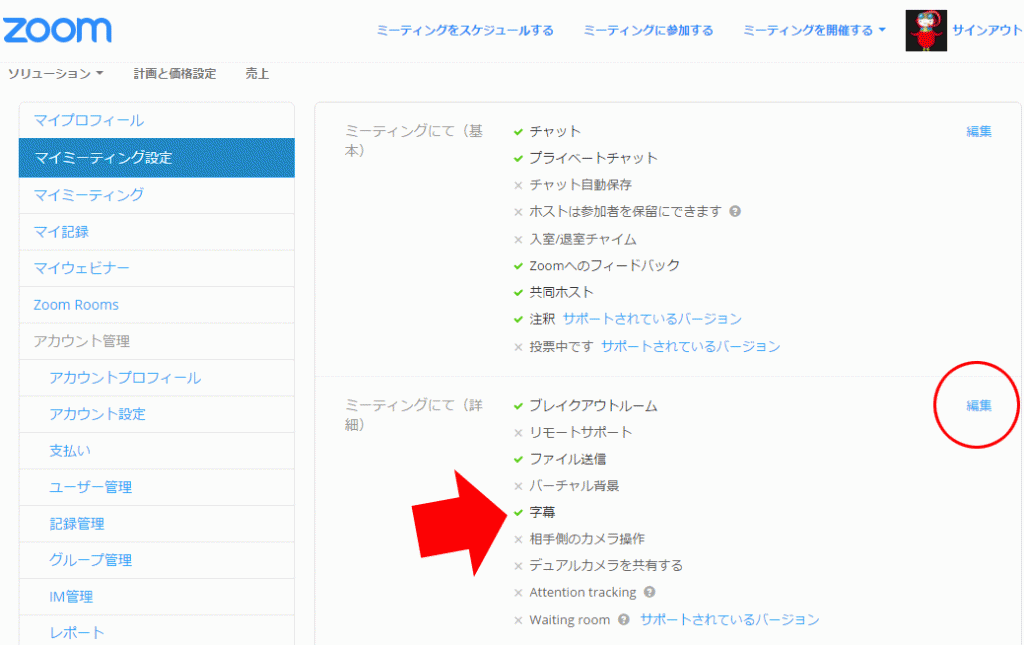
Task: Click the green checkmark beside ブレイクアウトルーム
Action: click(x=518, y=406)
